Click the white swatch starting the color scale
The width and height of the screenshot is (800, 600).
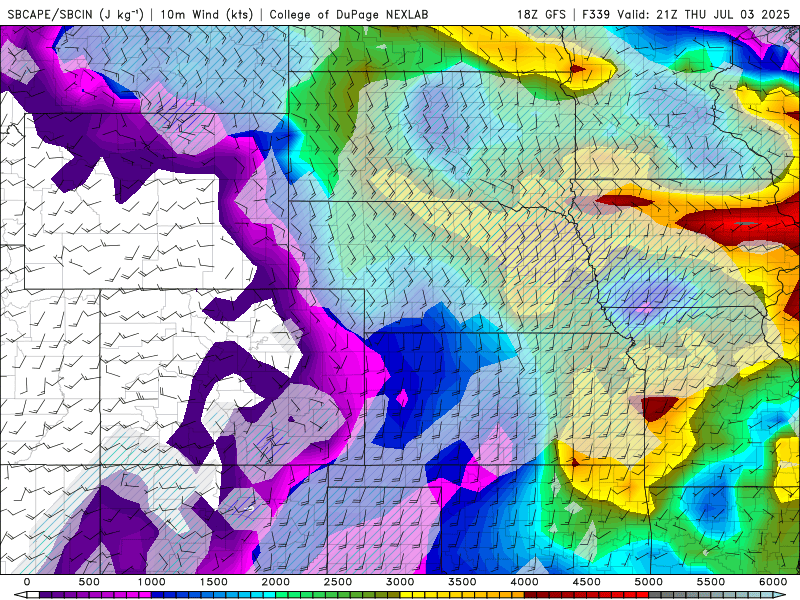(x=33, y=595)
